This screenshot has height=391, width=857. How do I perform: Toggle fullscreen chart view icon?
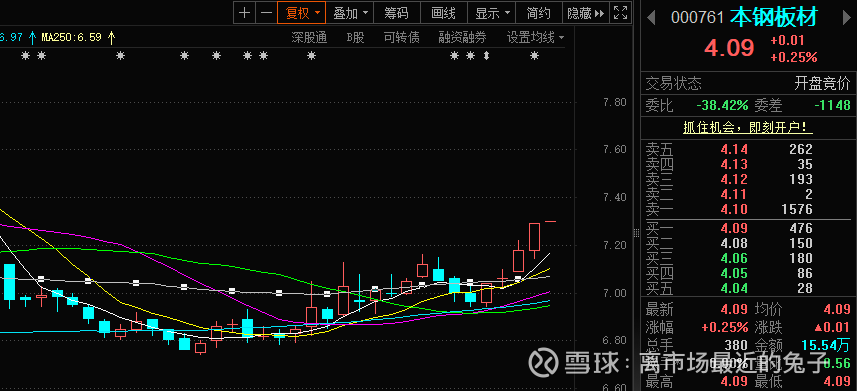[620, 13]
